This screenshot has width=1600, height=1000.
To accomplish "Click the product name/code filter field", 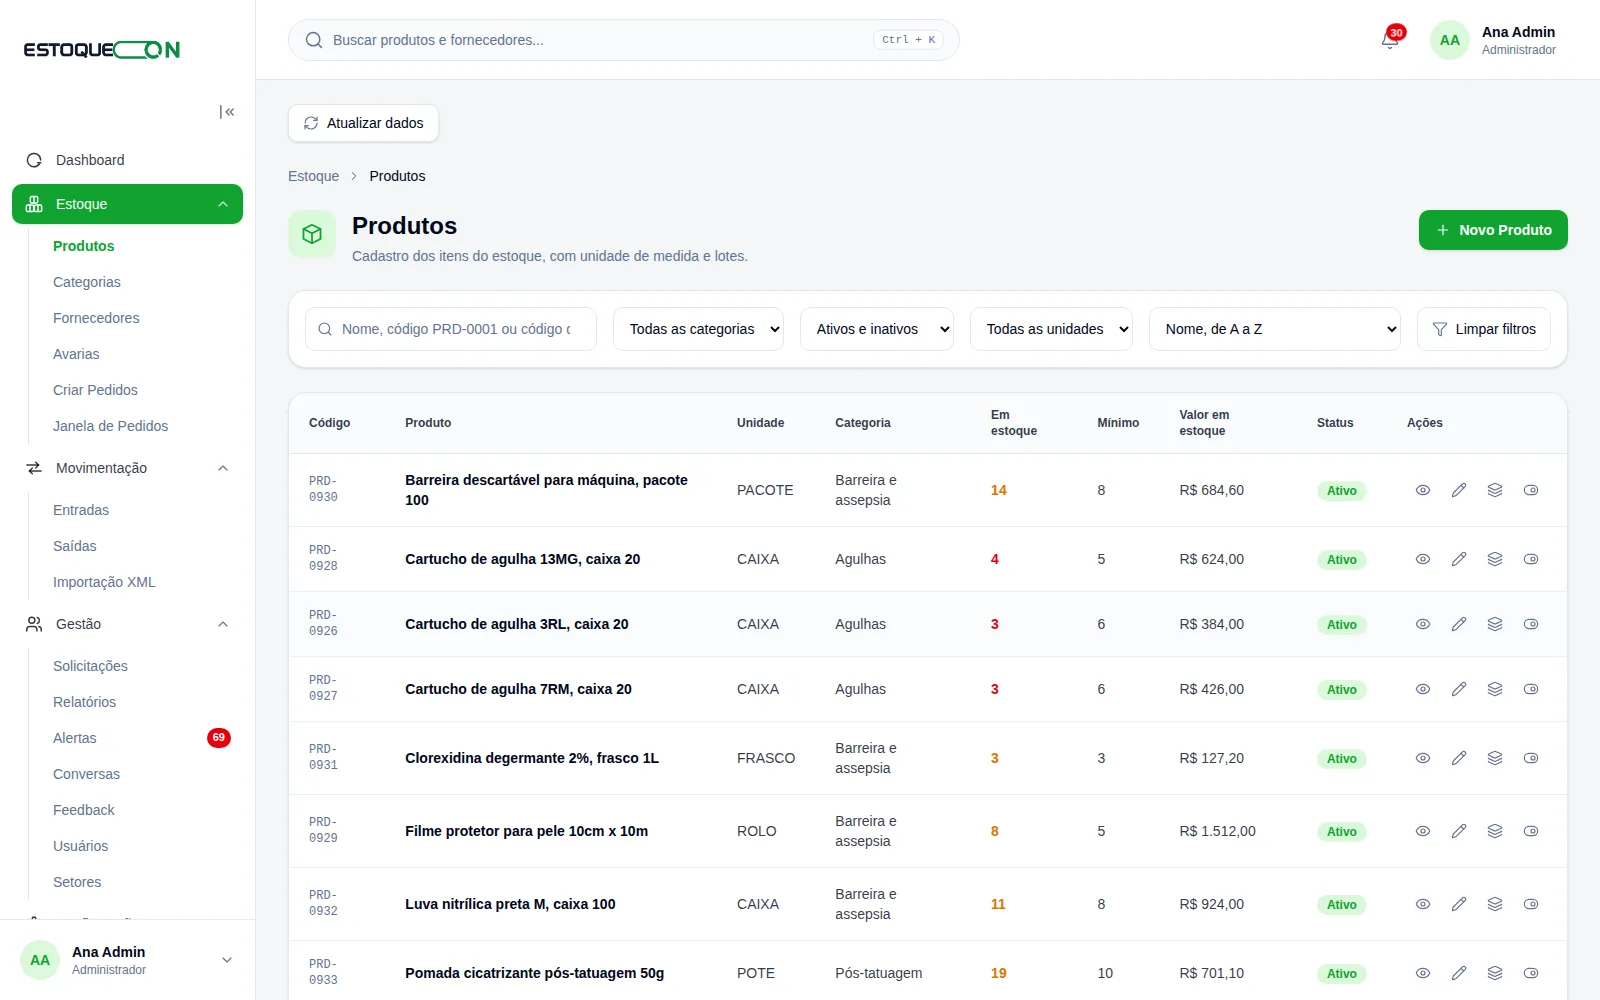I will [x=451, y=329].
